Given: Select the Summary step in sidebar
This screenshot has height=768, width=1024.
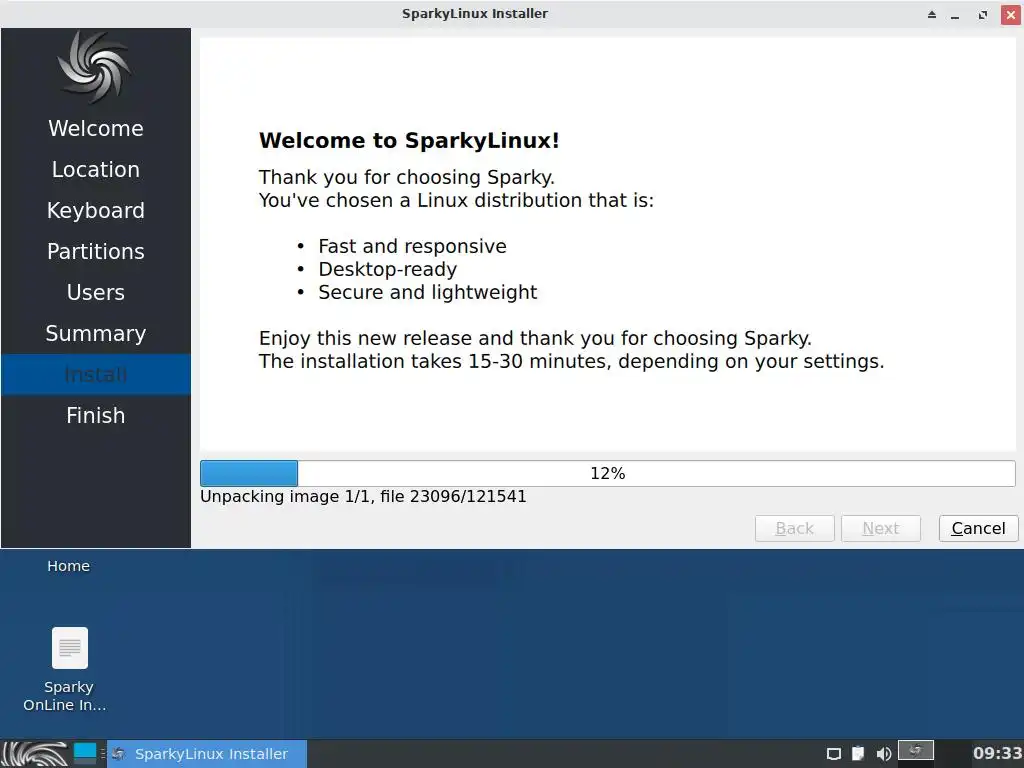Looking at the screenshot, I should [x=96, y=333].
